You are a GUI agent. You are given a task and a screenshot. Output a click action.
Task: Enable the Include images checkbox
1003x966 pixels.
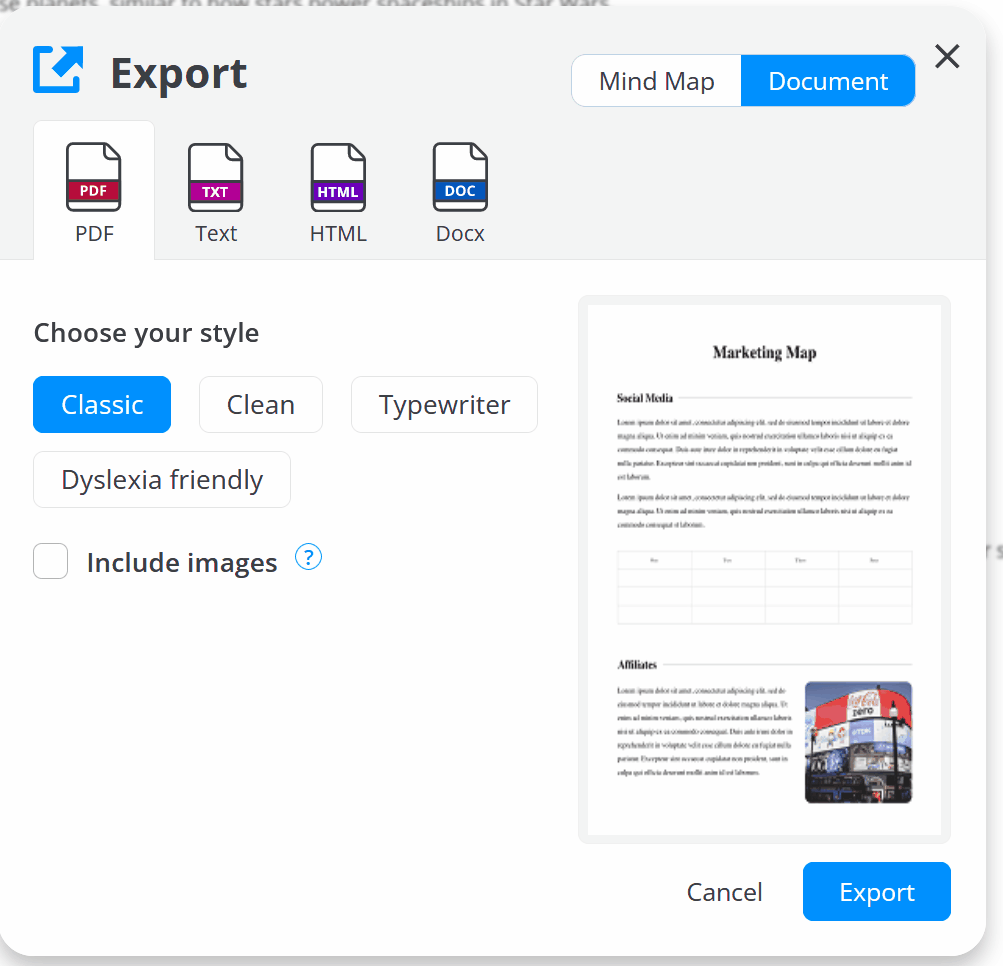click(50, 561)
